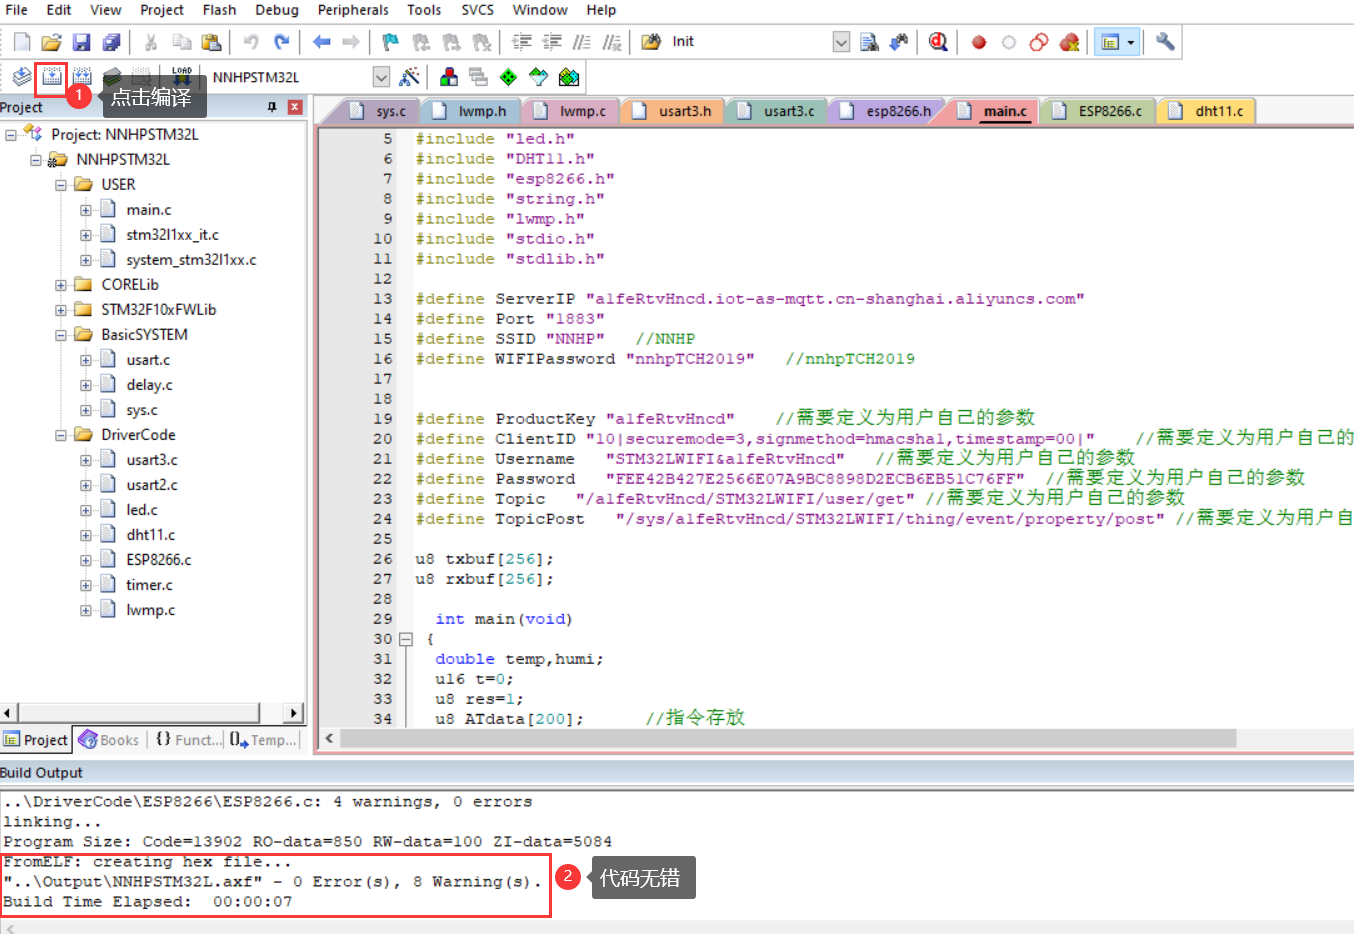
Task: Pin the Project panel with the pushpin
Action: point(272,107)
